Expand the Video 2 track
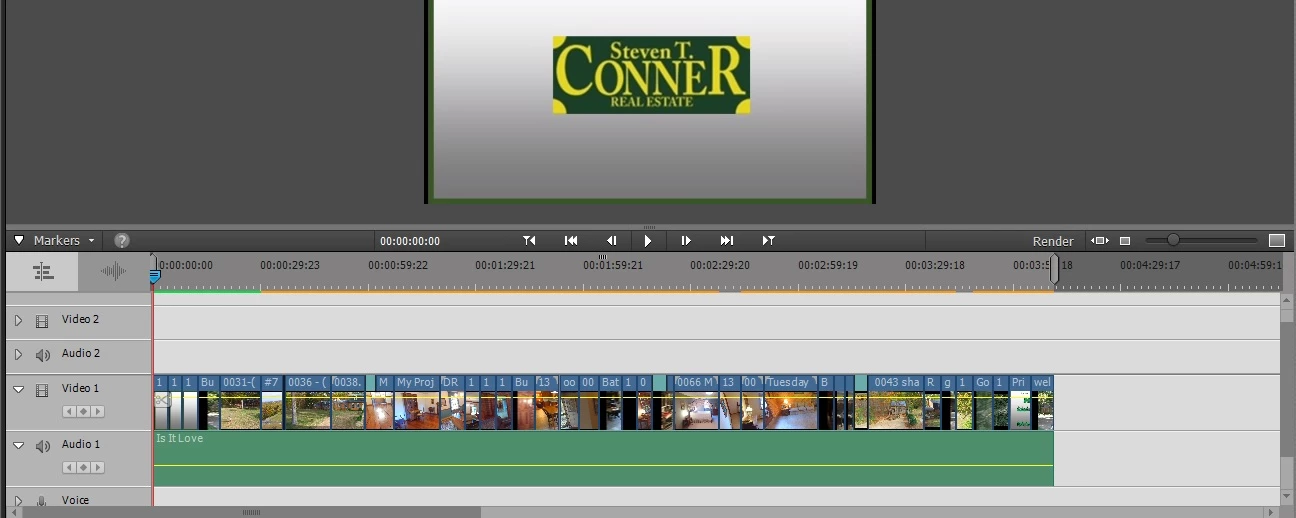 click(x=18, y=321)
